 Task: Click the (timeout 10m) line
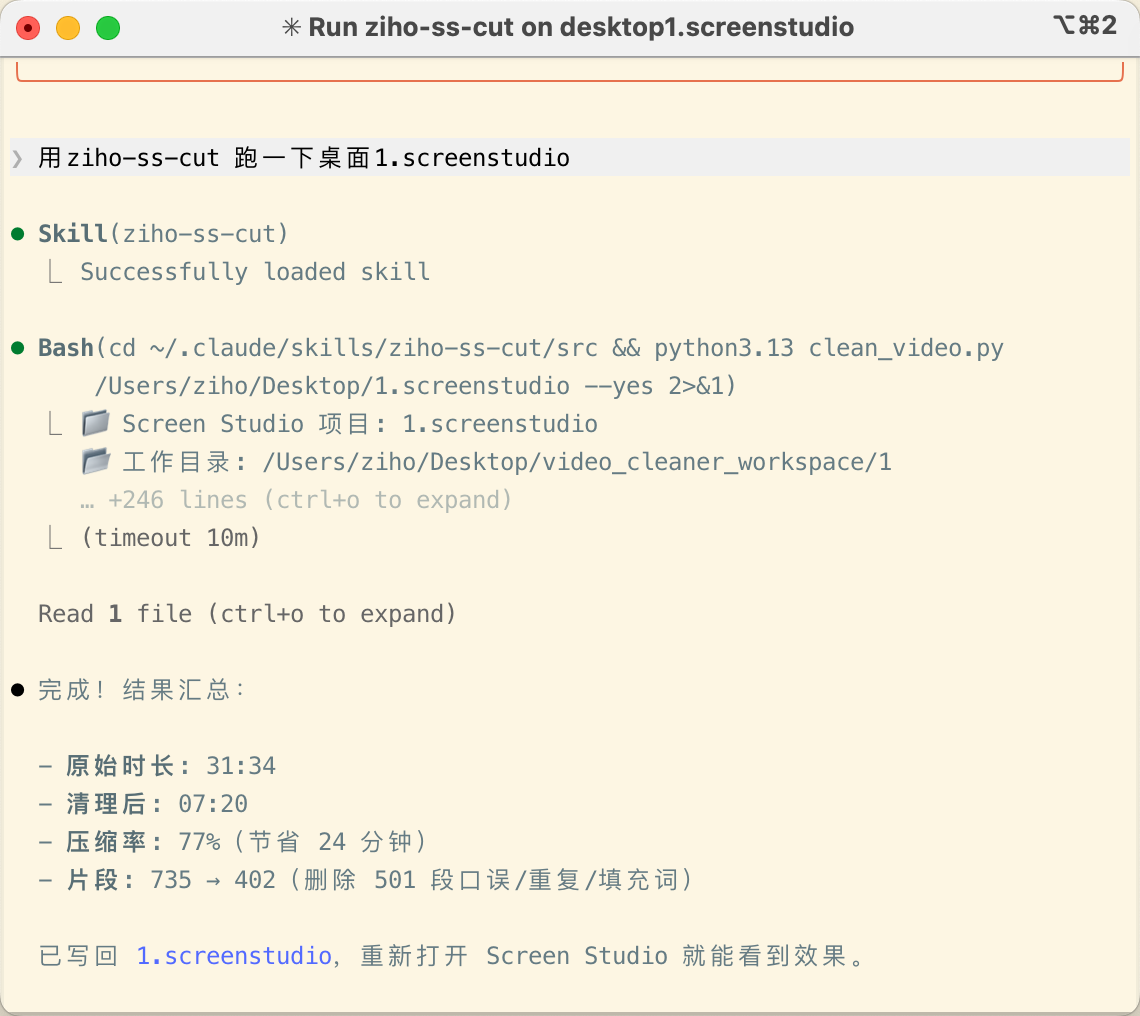(170, 538)
